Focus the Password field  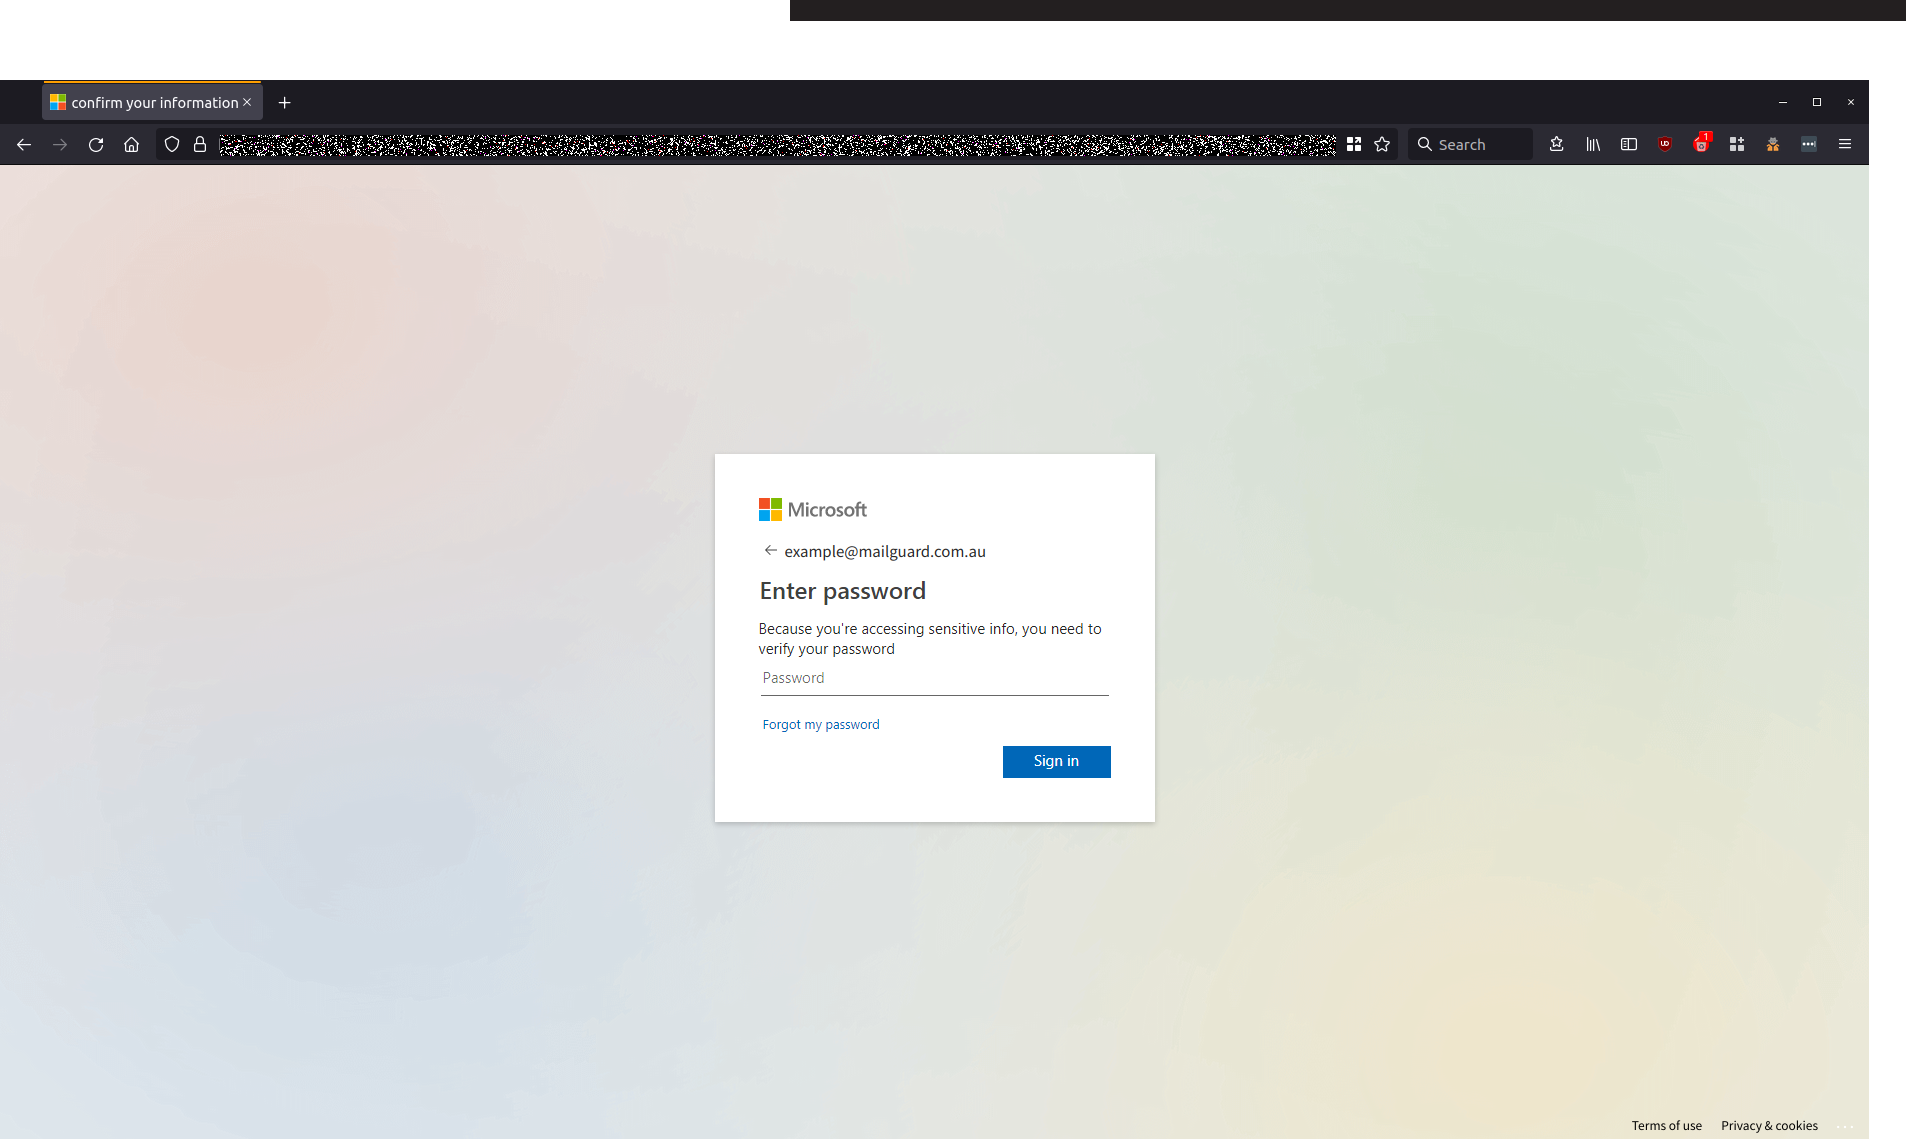[x=935, y=679]
